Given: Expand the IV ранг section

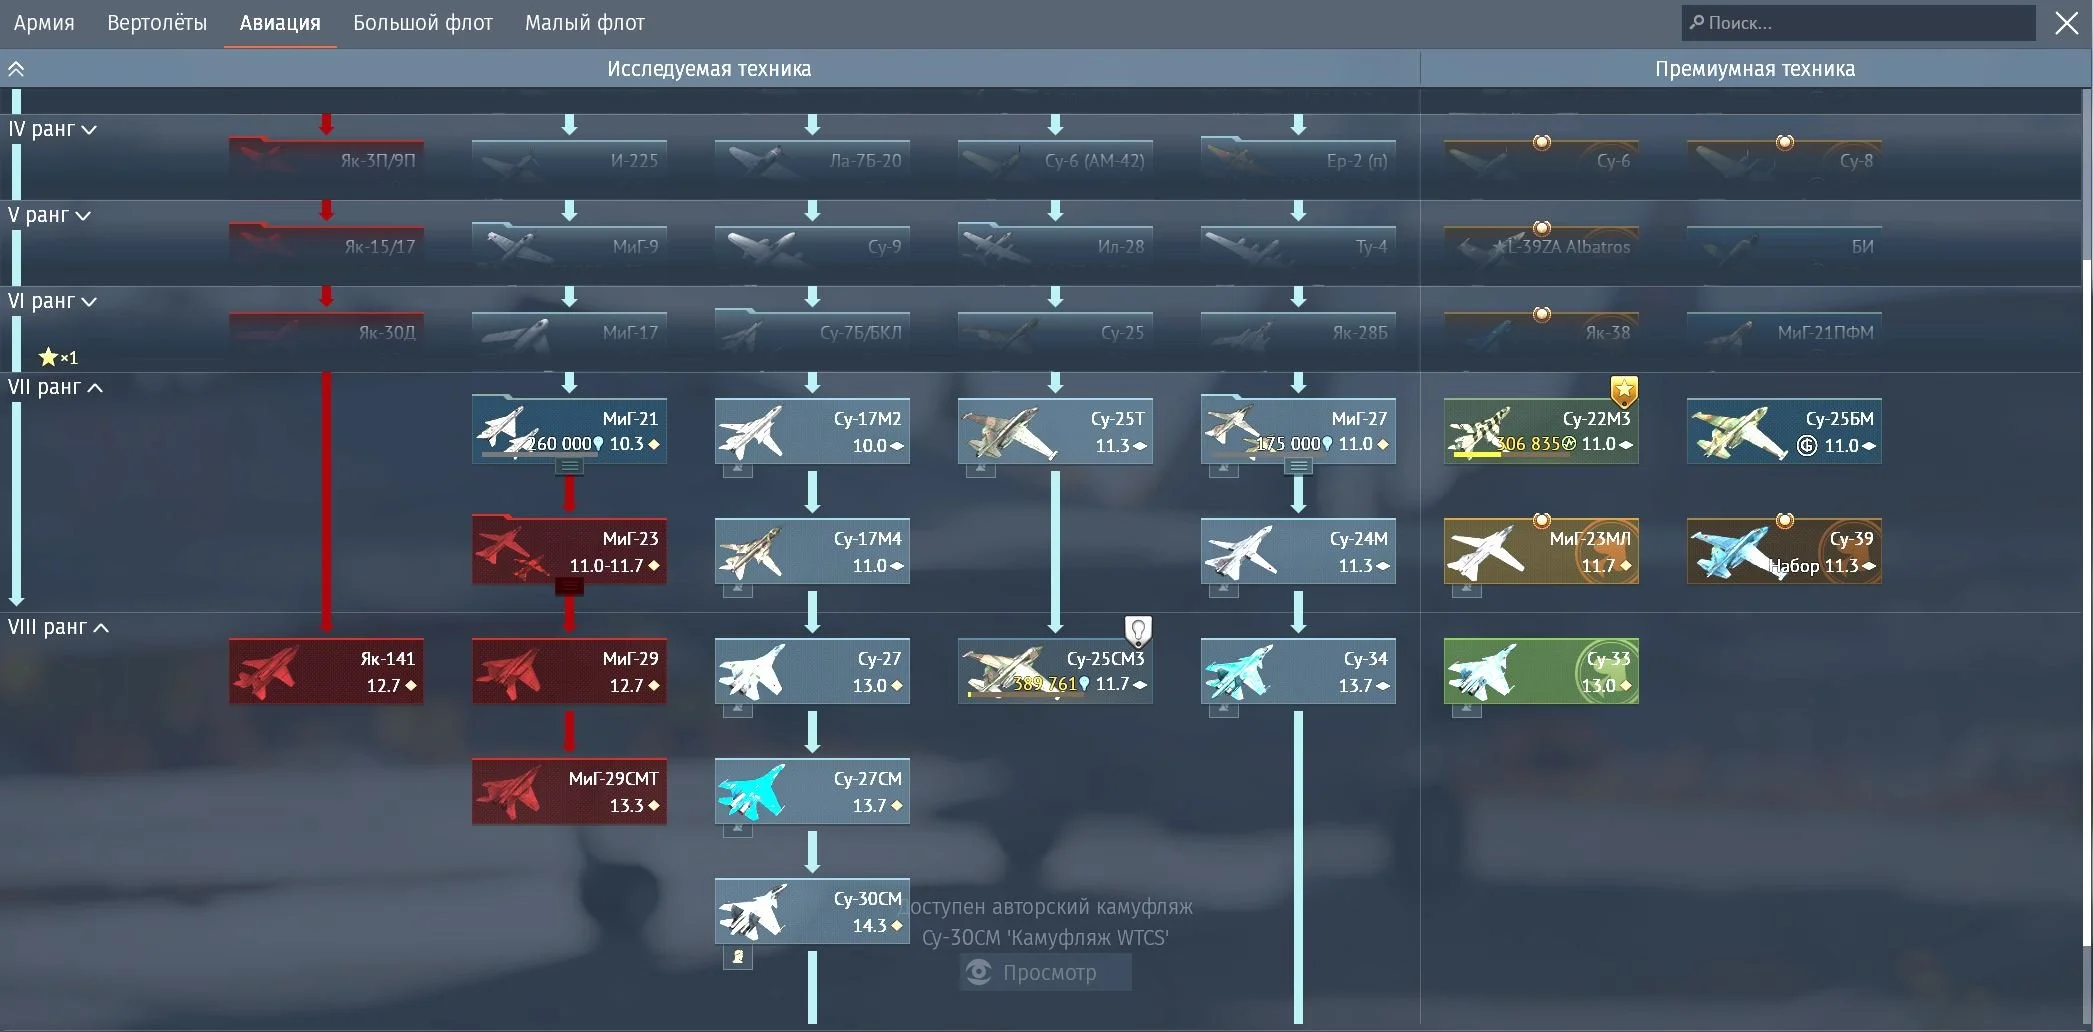Looking at the screenshot, I should [x=52, y=129].
